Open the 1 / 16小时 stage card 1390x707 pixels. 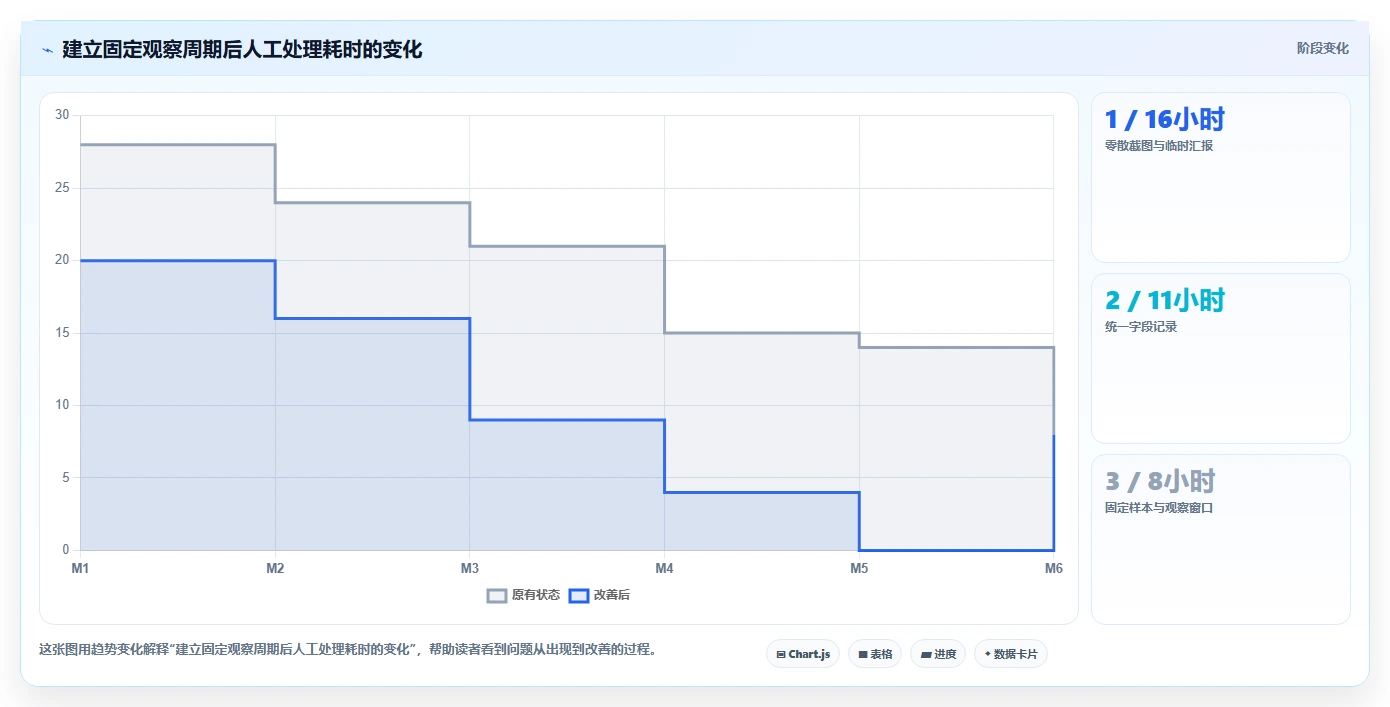click(1220, 177)
